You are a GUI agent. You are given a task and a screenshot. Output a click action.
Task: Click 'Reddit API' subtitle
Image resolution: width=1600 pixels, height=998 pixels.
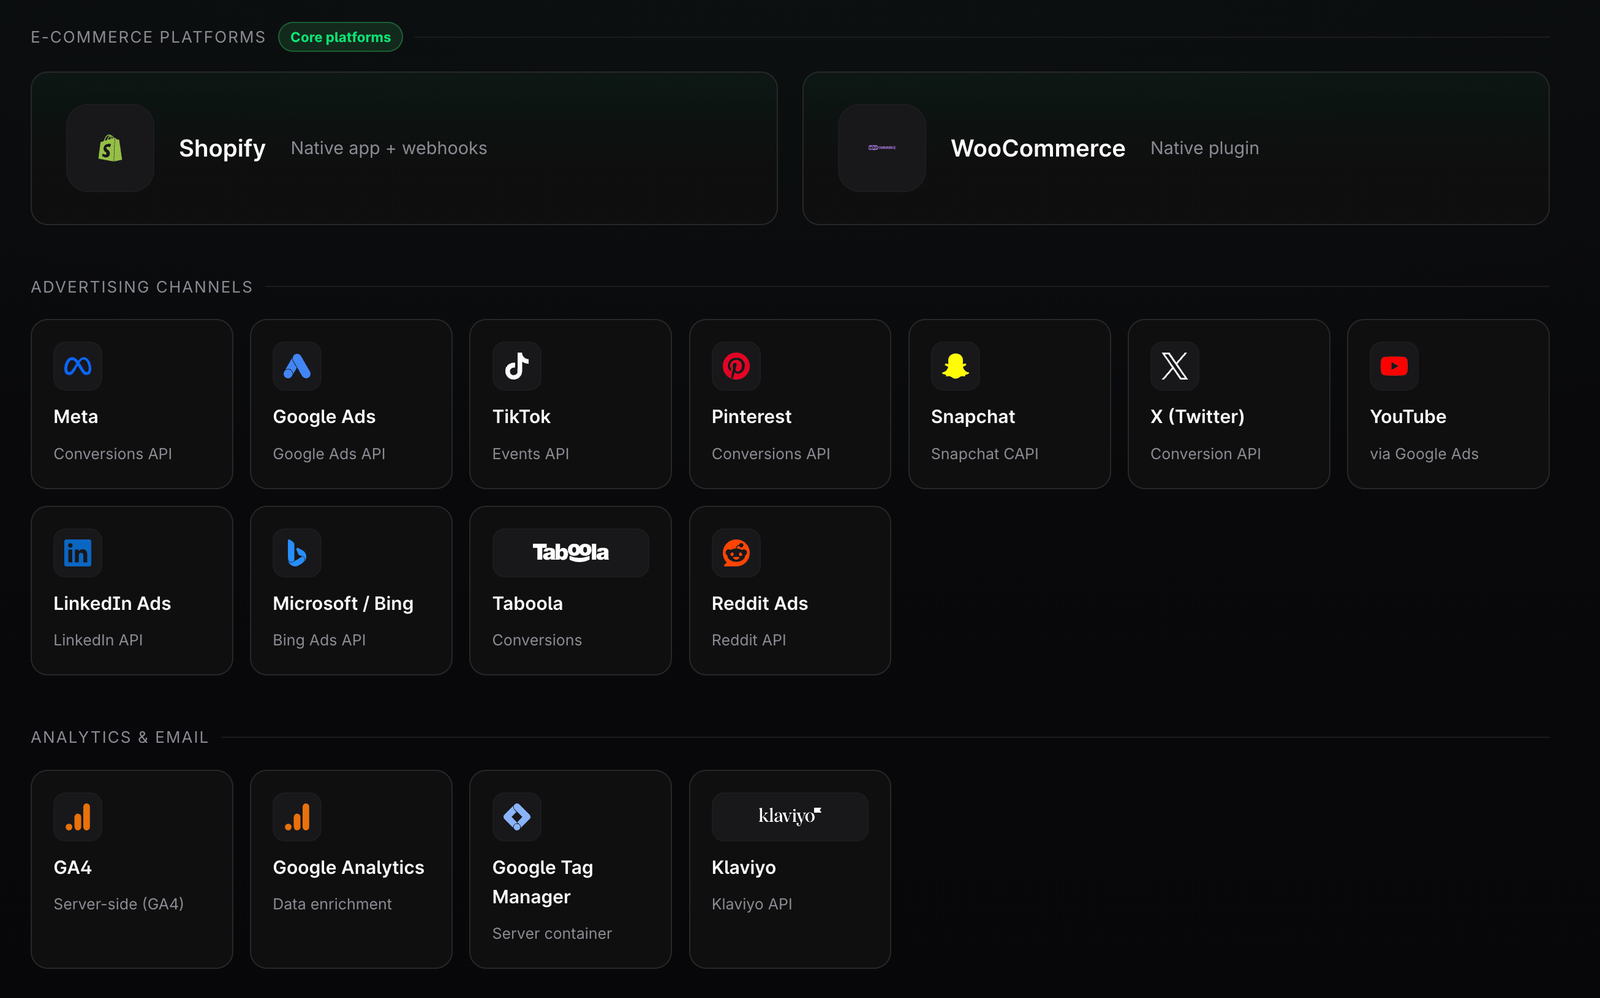(748, 640)
